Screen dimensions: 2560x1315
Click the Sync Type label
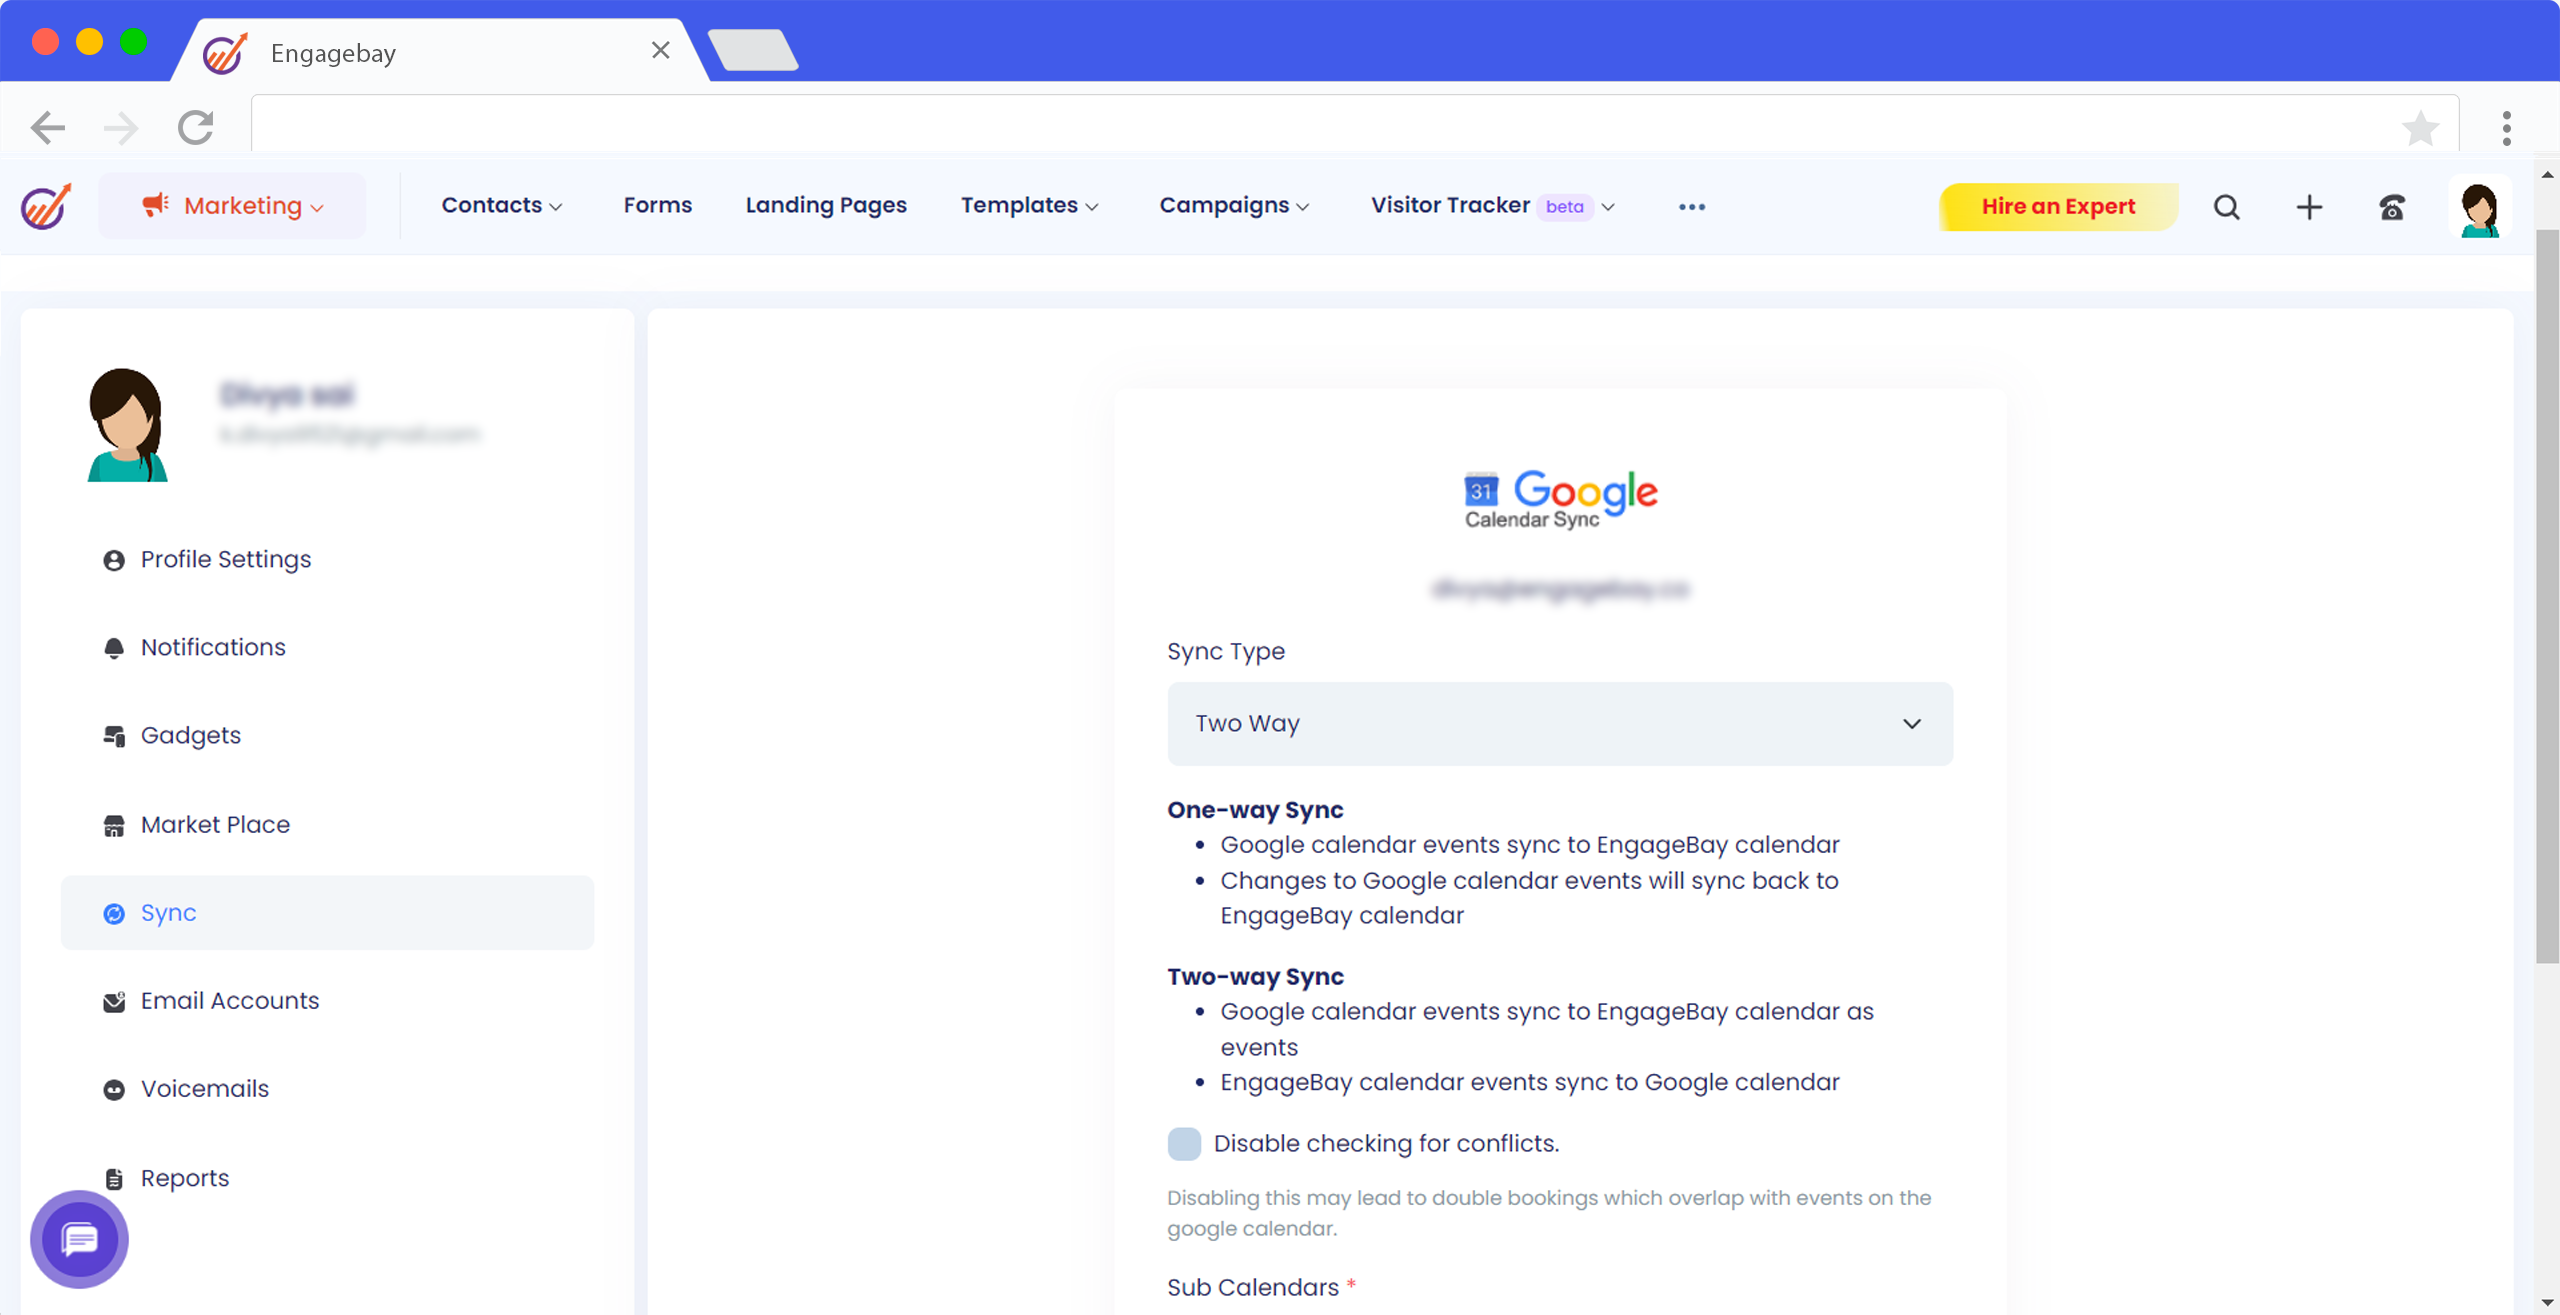1226,652
